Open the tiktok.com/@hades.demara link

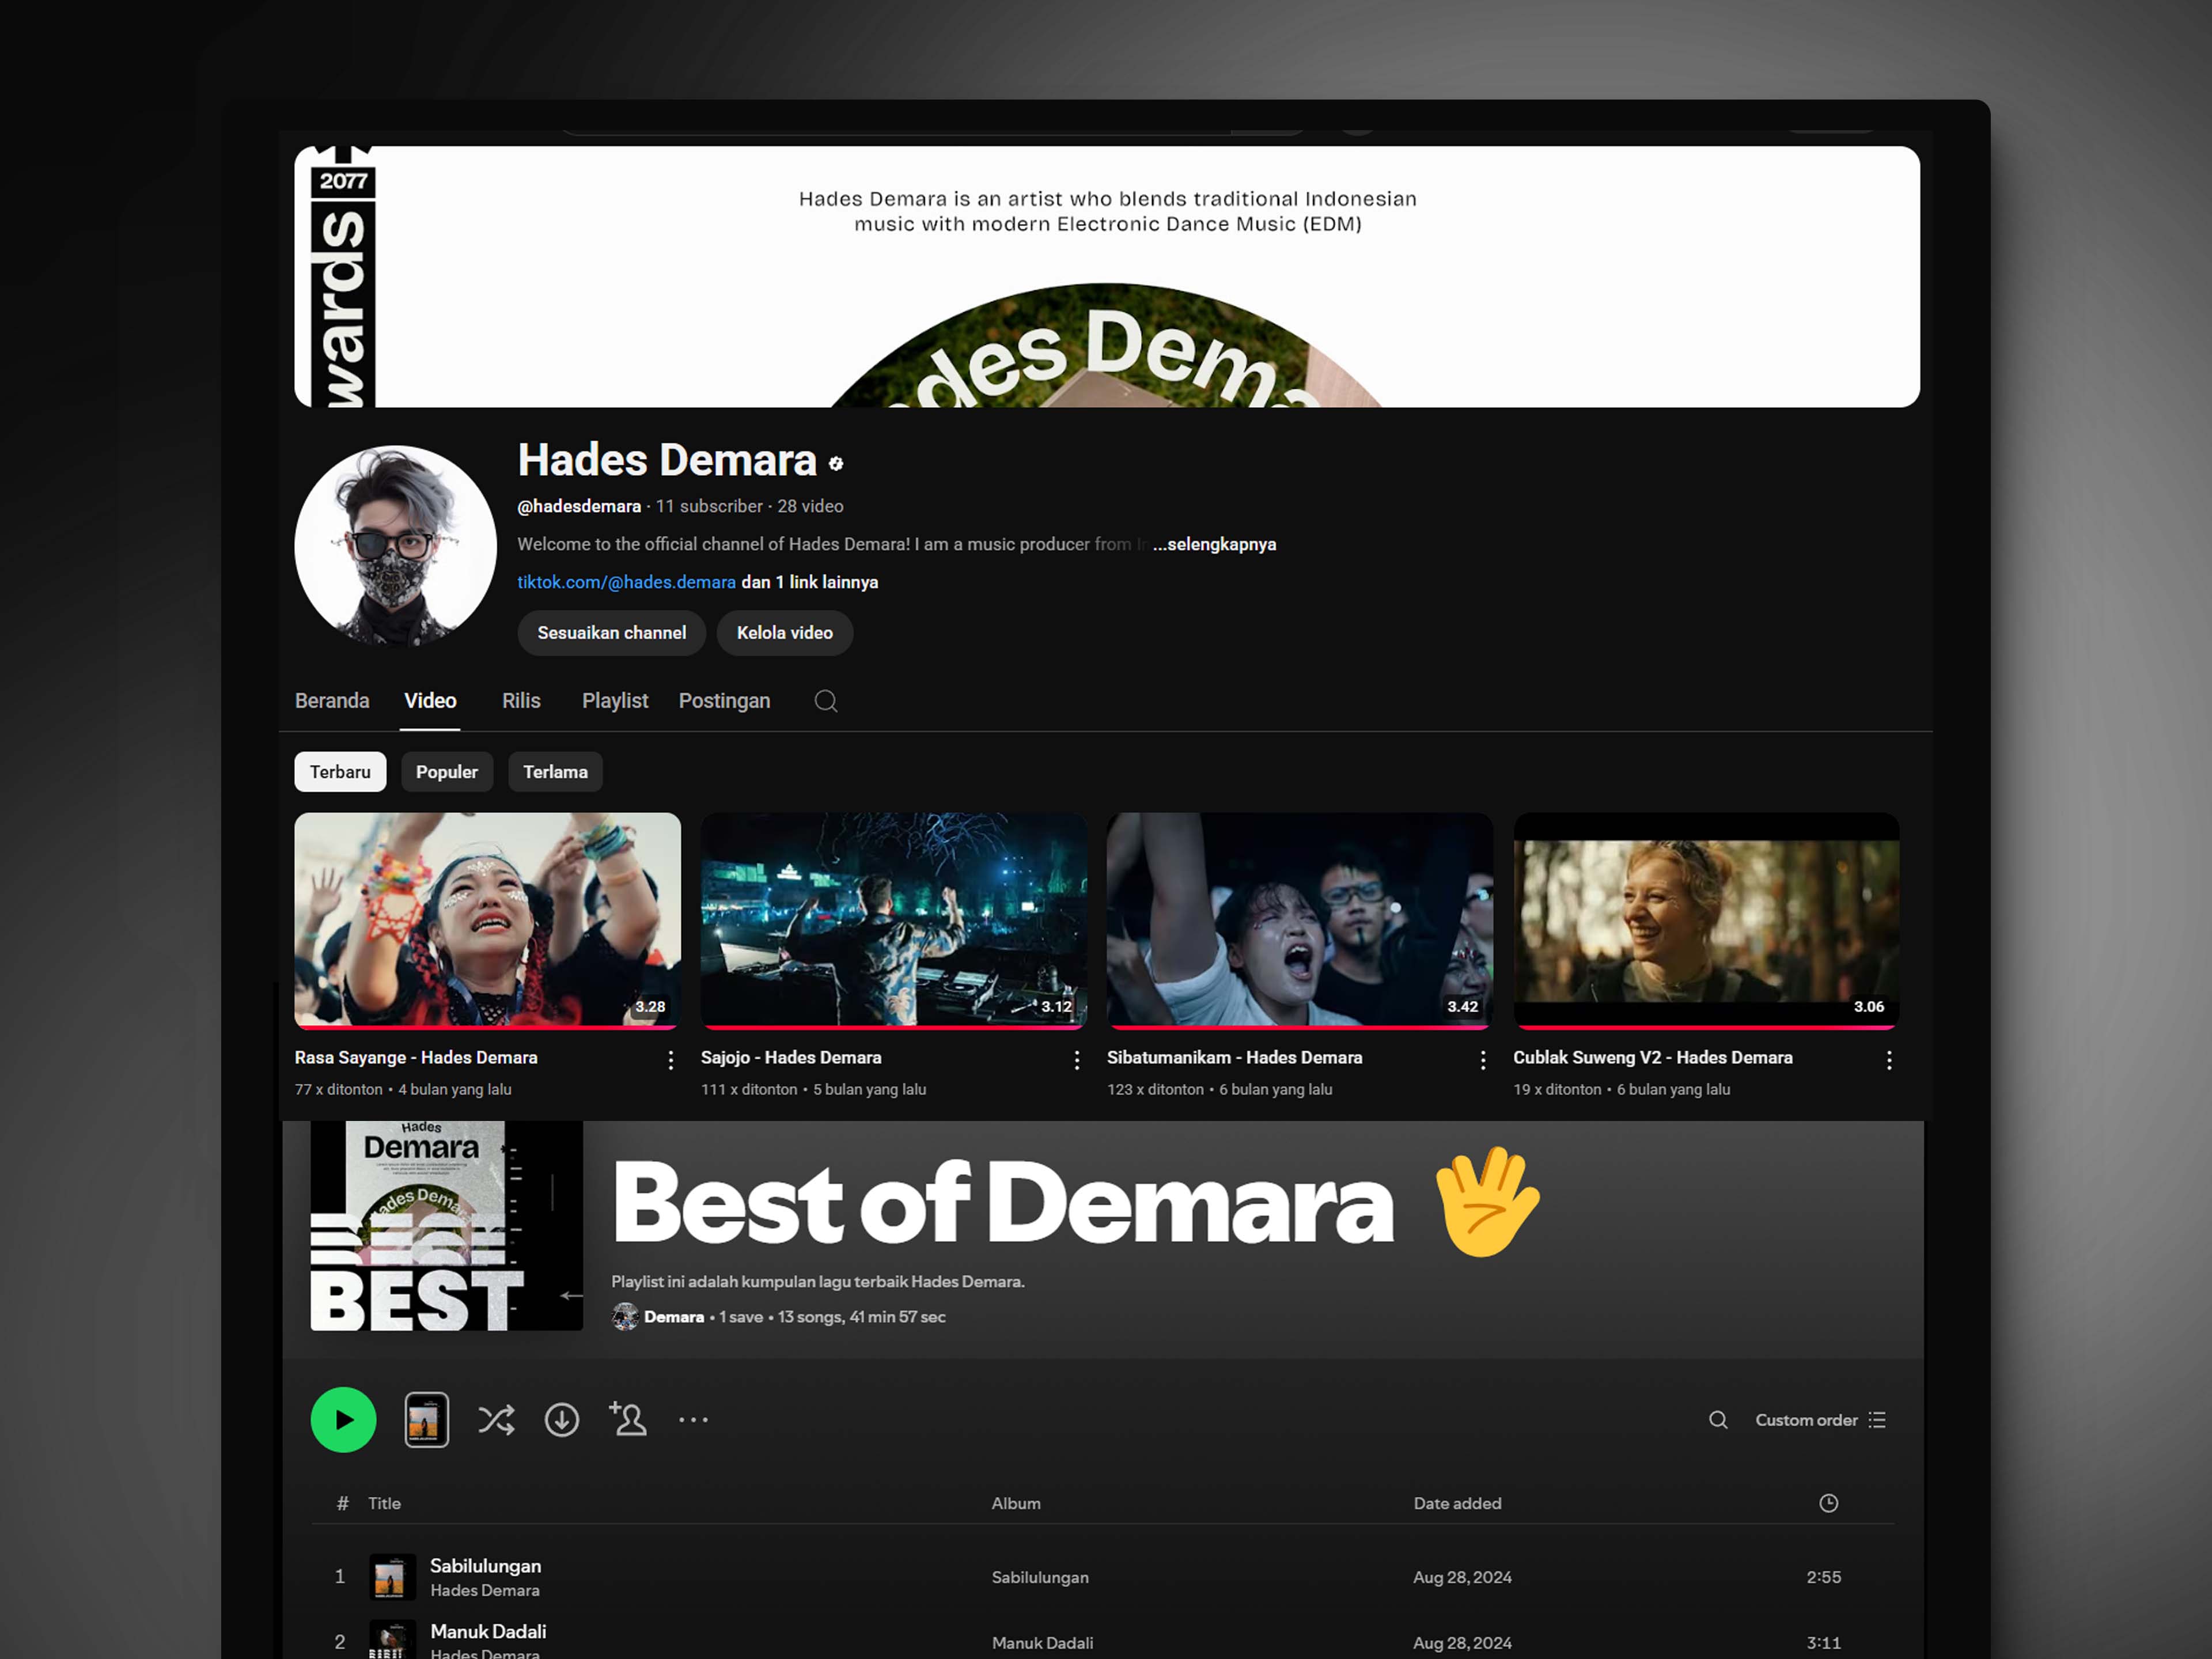pos(626,582)
